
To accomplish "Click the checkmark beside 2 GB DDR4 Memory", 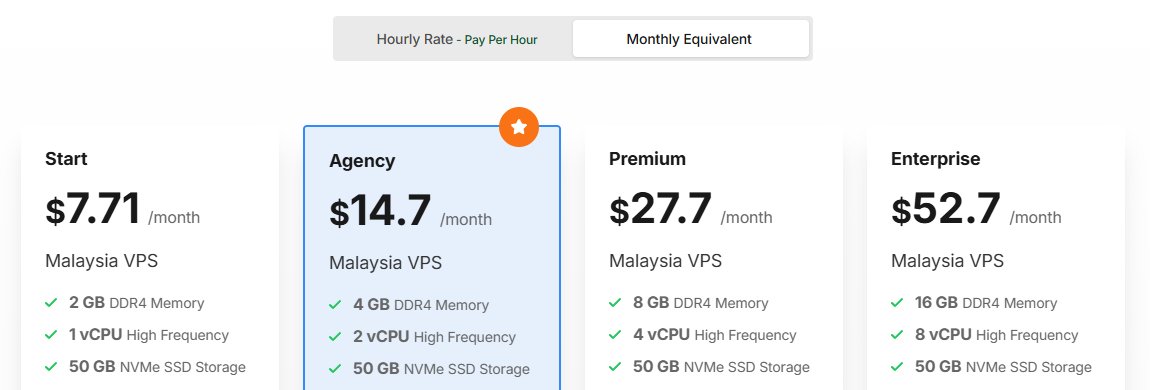I will pos(51,303).
